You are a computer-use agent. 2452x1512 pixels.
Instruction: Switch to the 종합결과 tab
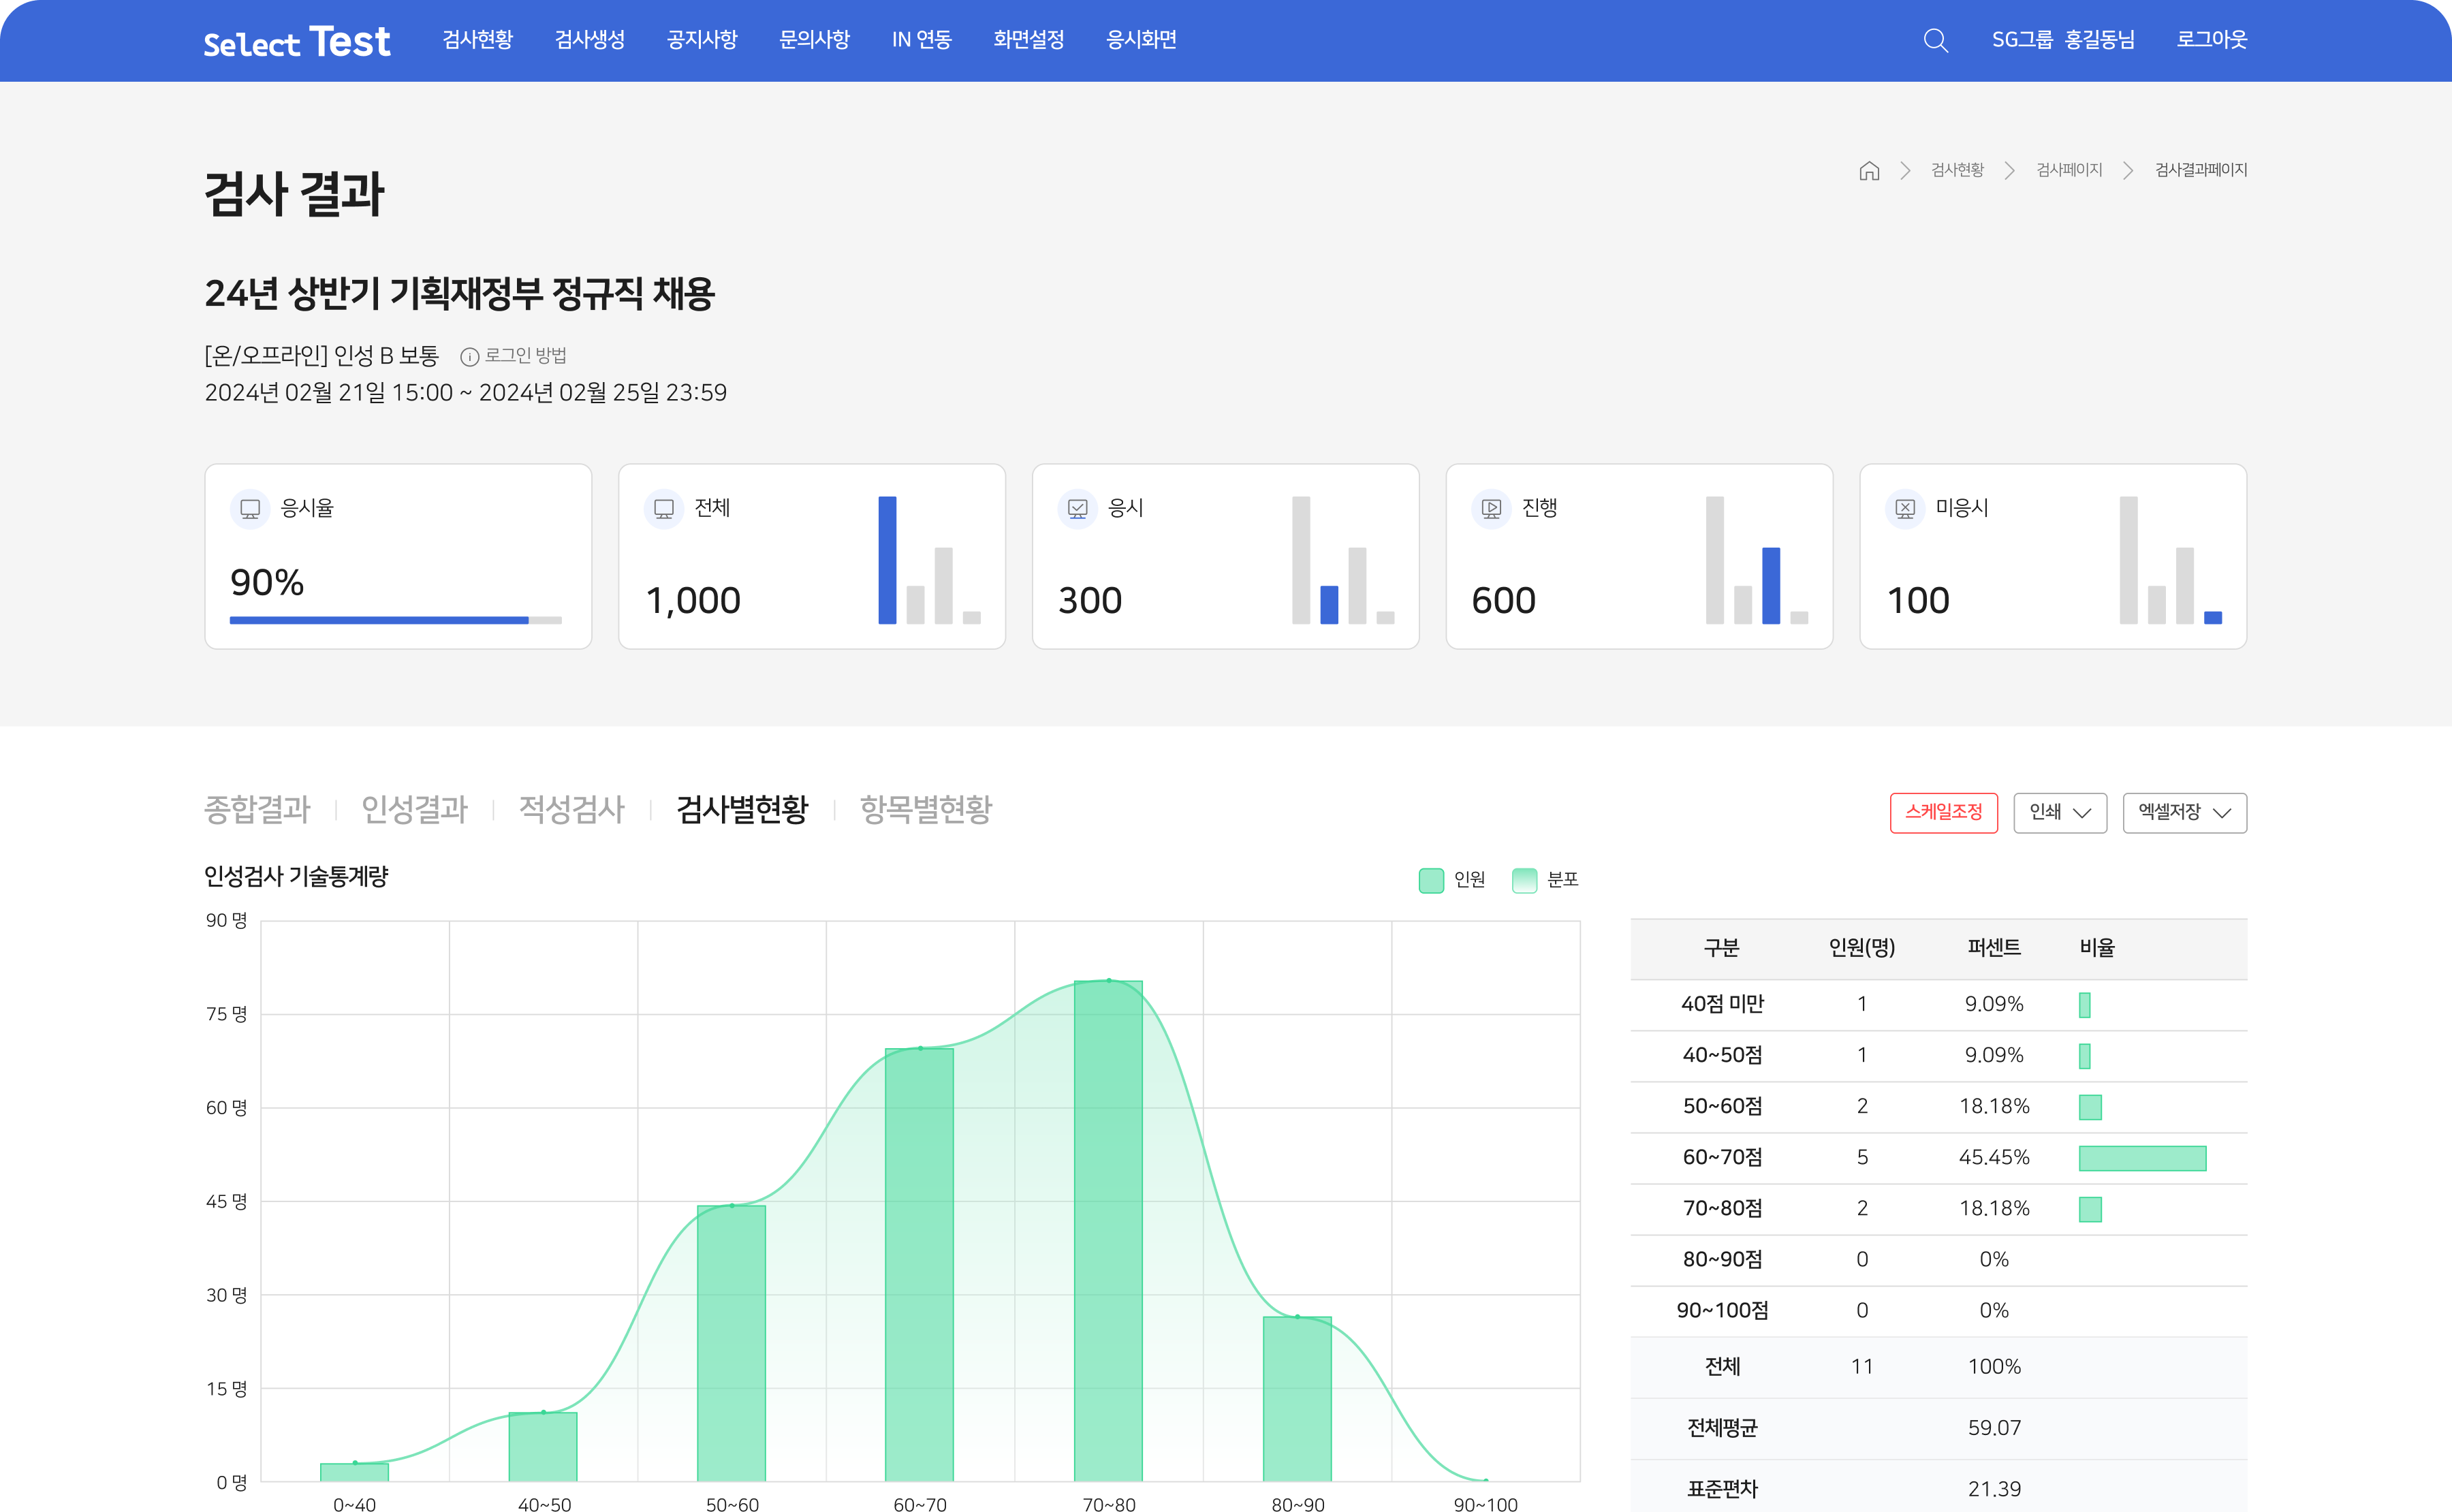(257, 809)
